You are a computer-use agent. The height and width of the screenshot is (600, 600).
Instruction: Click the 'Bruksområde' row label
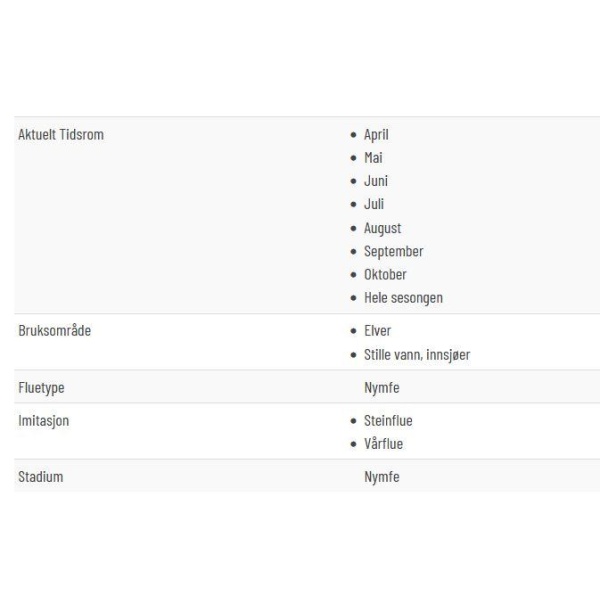[55, 331]
